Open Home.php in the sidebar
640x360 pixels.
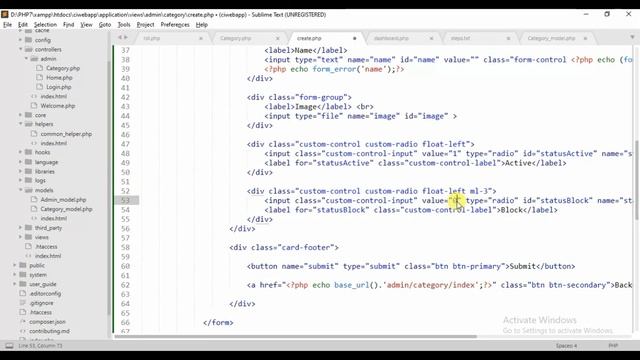59,78
